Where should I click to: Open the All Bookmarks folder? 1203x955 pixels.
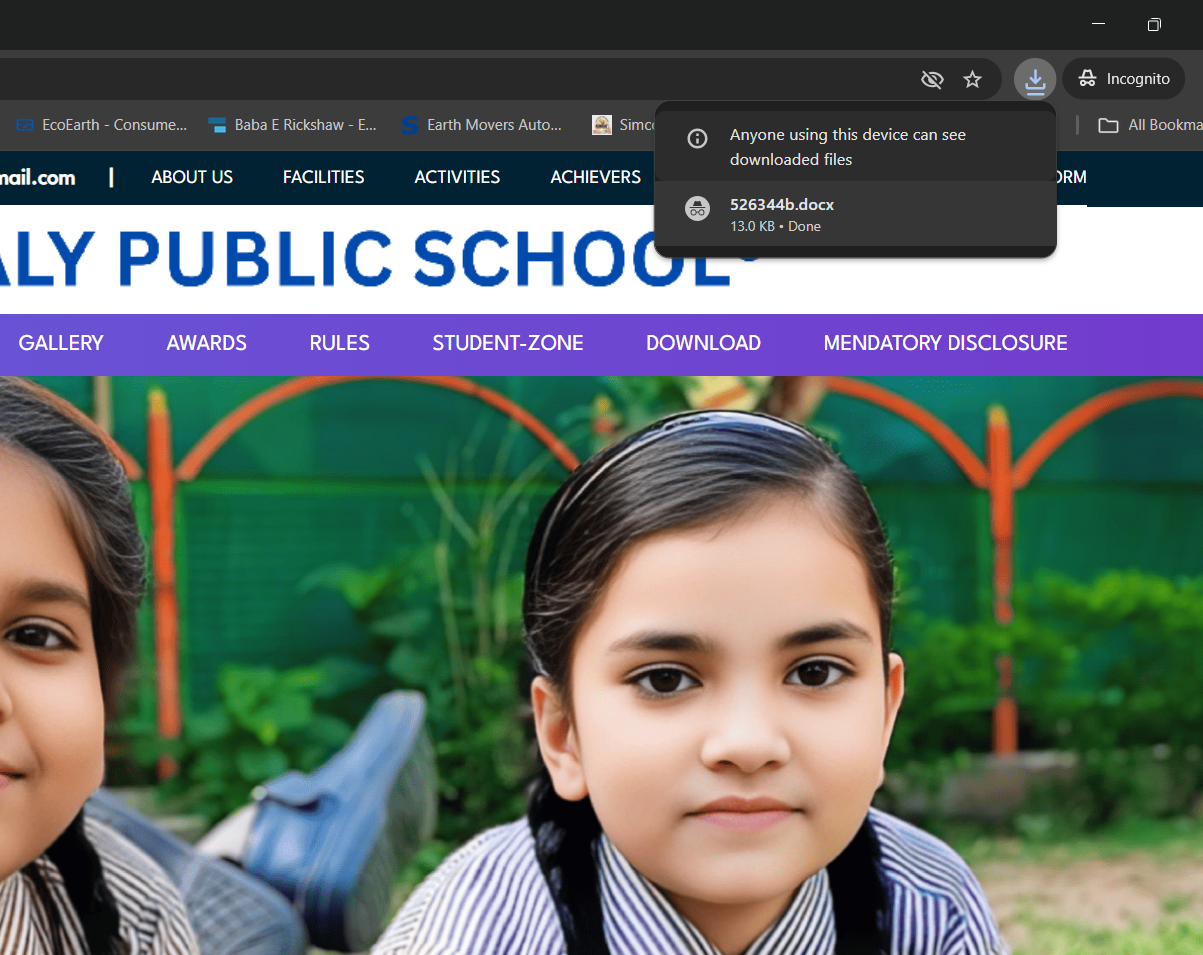1150,125
